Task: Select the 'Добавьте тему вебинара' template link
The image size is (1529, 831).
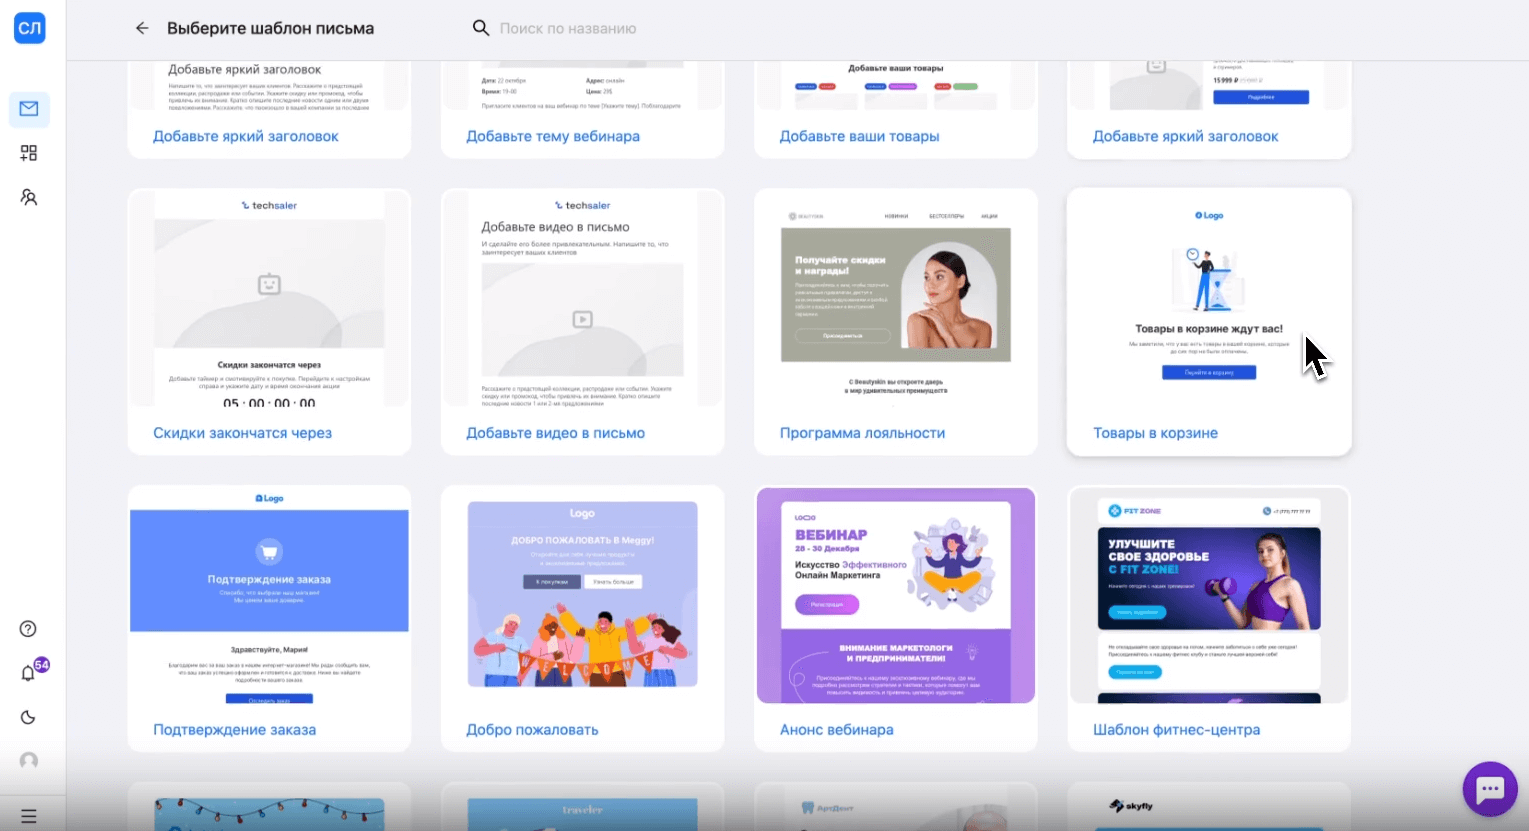Action: pyautogui.click(x=553, y=136)
